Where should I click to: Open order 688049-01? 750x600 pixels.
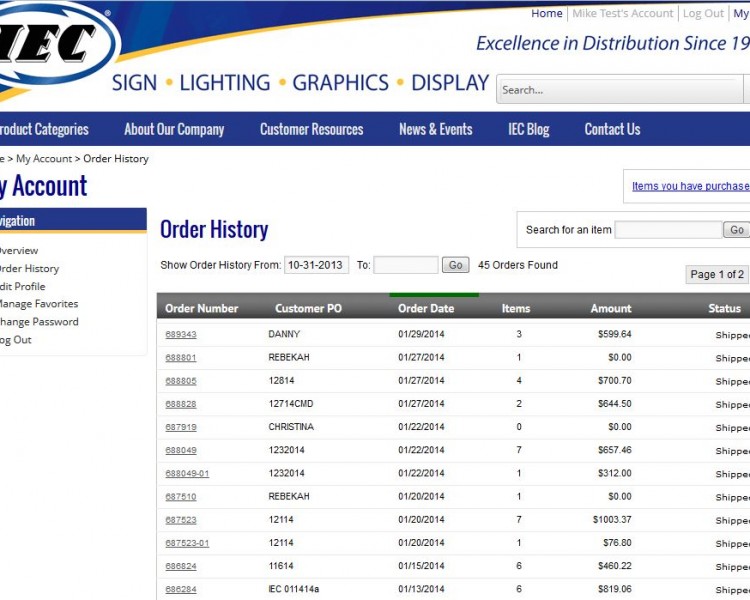point(187,473)
